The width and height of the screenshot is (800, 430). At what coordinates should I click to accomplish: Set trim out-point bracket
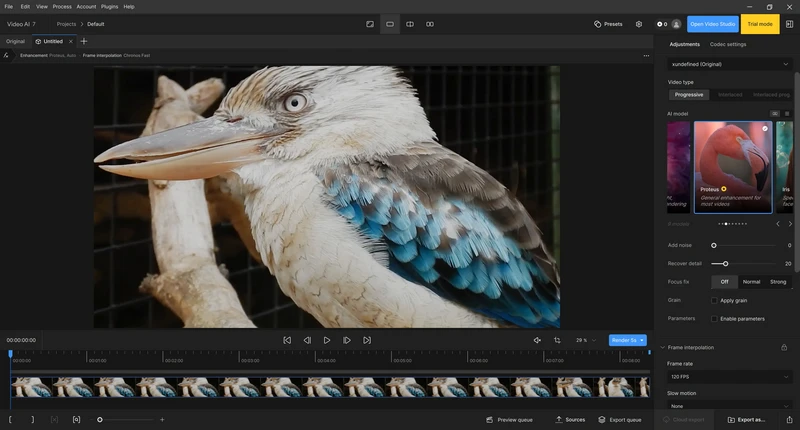pyautogui.click(x=33, y=420)
